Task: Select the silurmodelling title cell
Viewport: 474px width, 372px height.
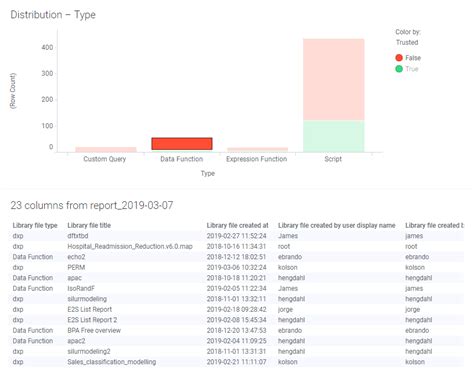Action: (87, 299)
